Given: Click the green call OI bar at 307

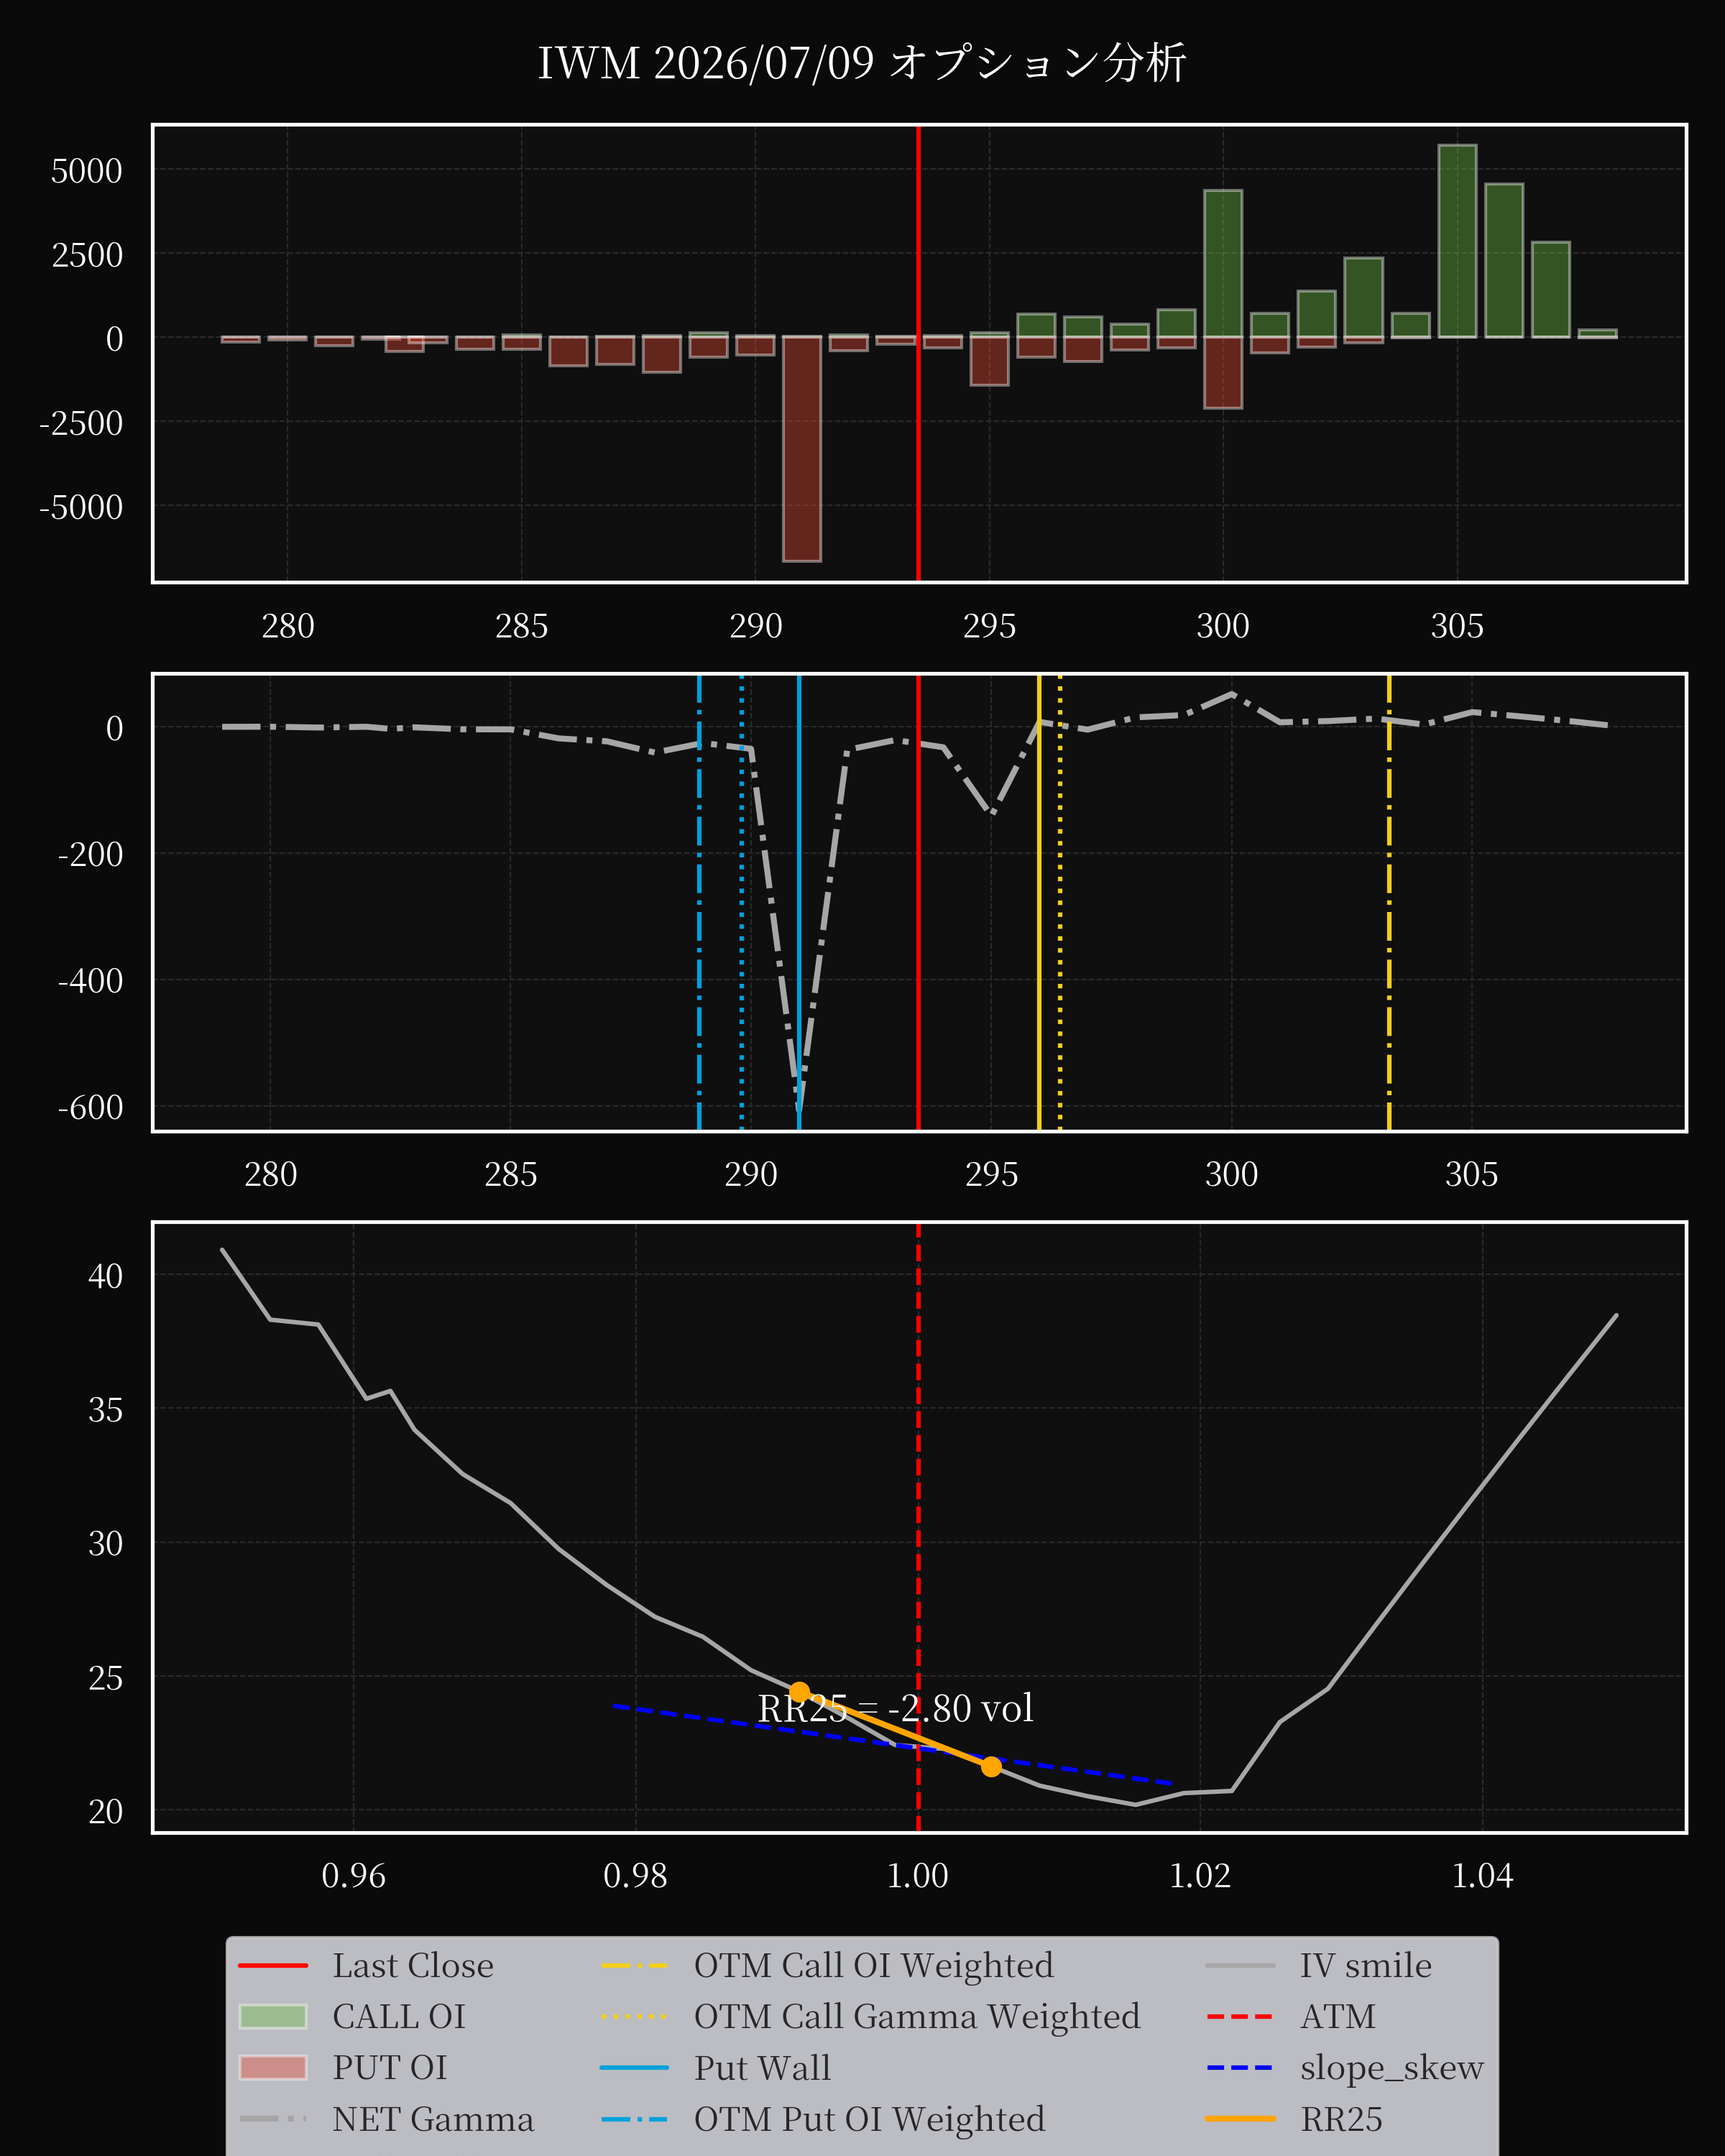Looking at the screenshot, I should pyautogui.click(x=1551, y=290).
